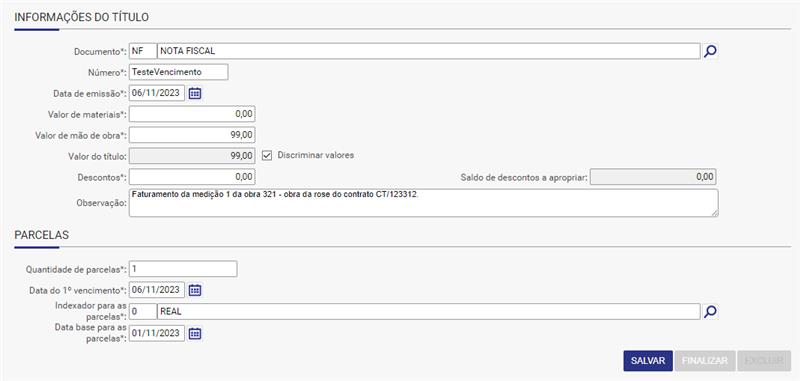The image size is (800, 381).
Task: Click the INFORMAÇÕES DO TÍTULO heading
Action: click(82, 17)
